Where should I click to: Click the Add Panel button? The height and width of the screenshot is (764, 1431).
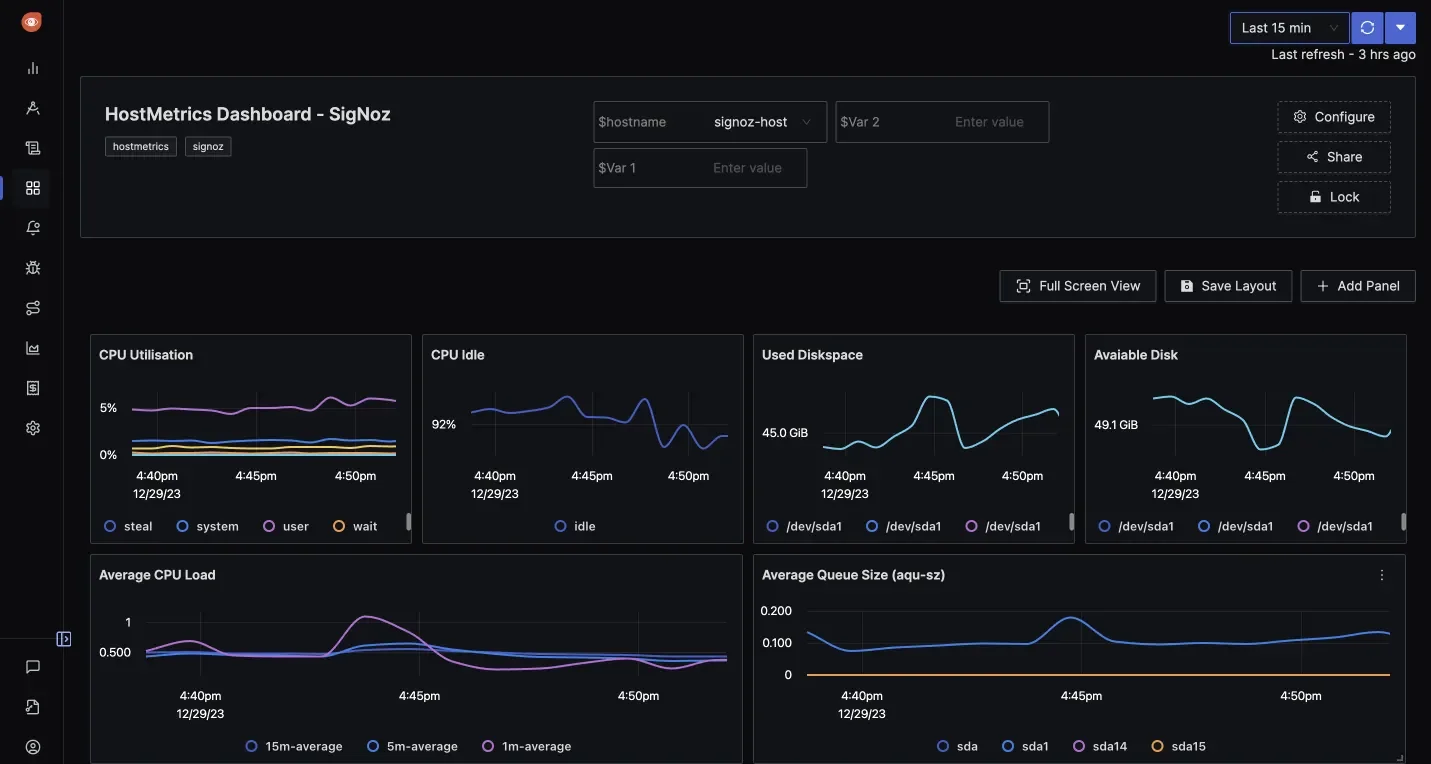pos(1357,286)
